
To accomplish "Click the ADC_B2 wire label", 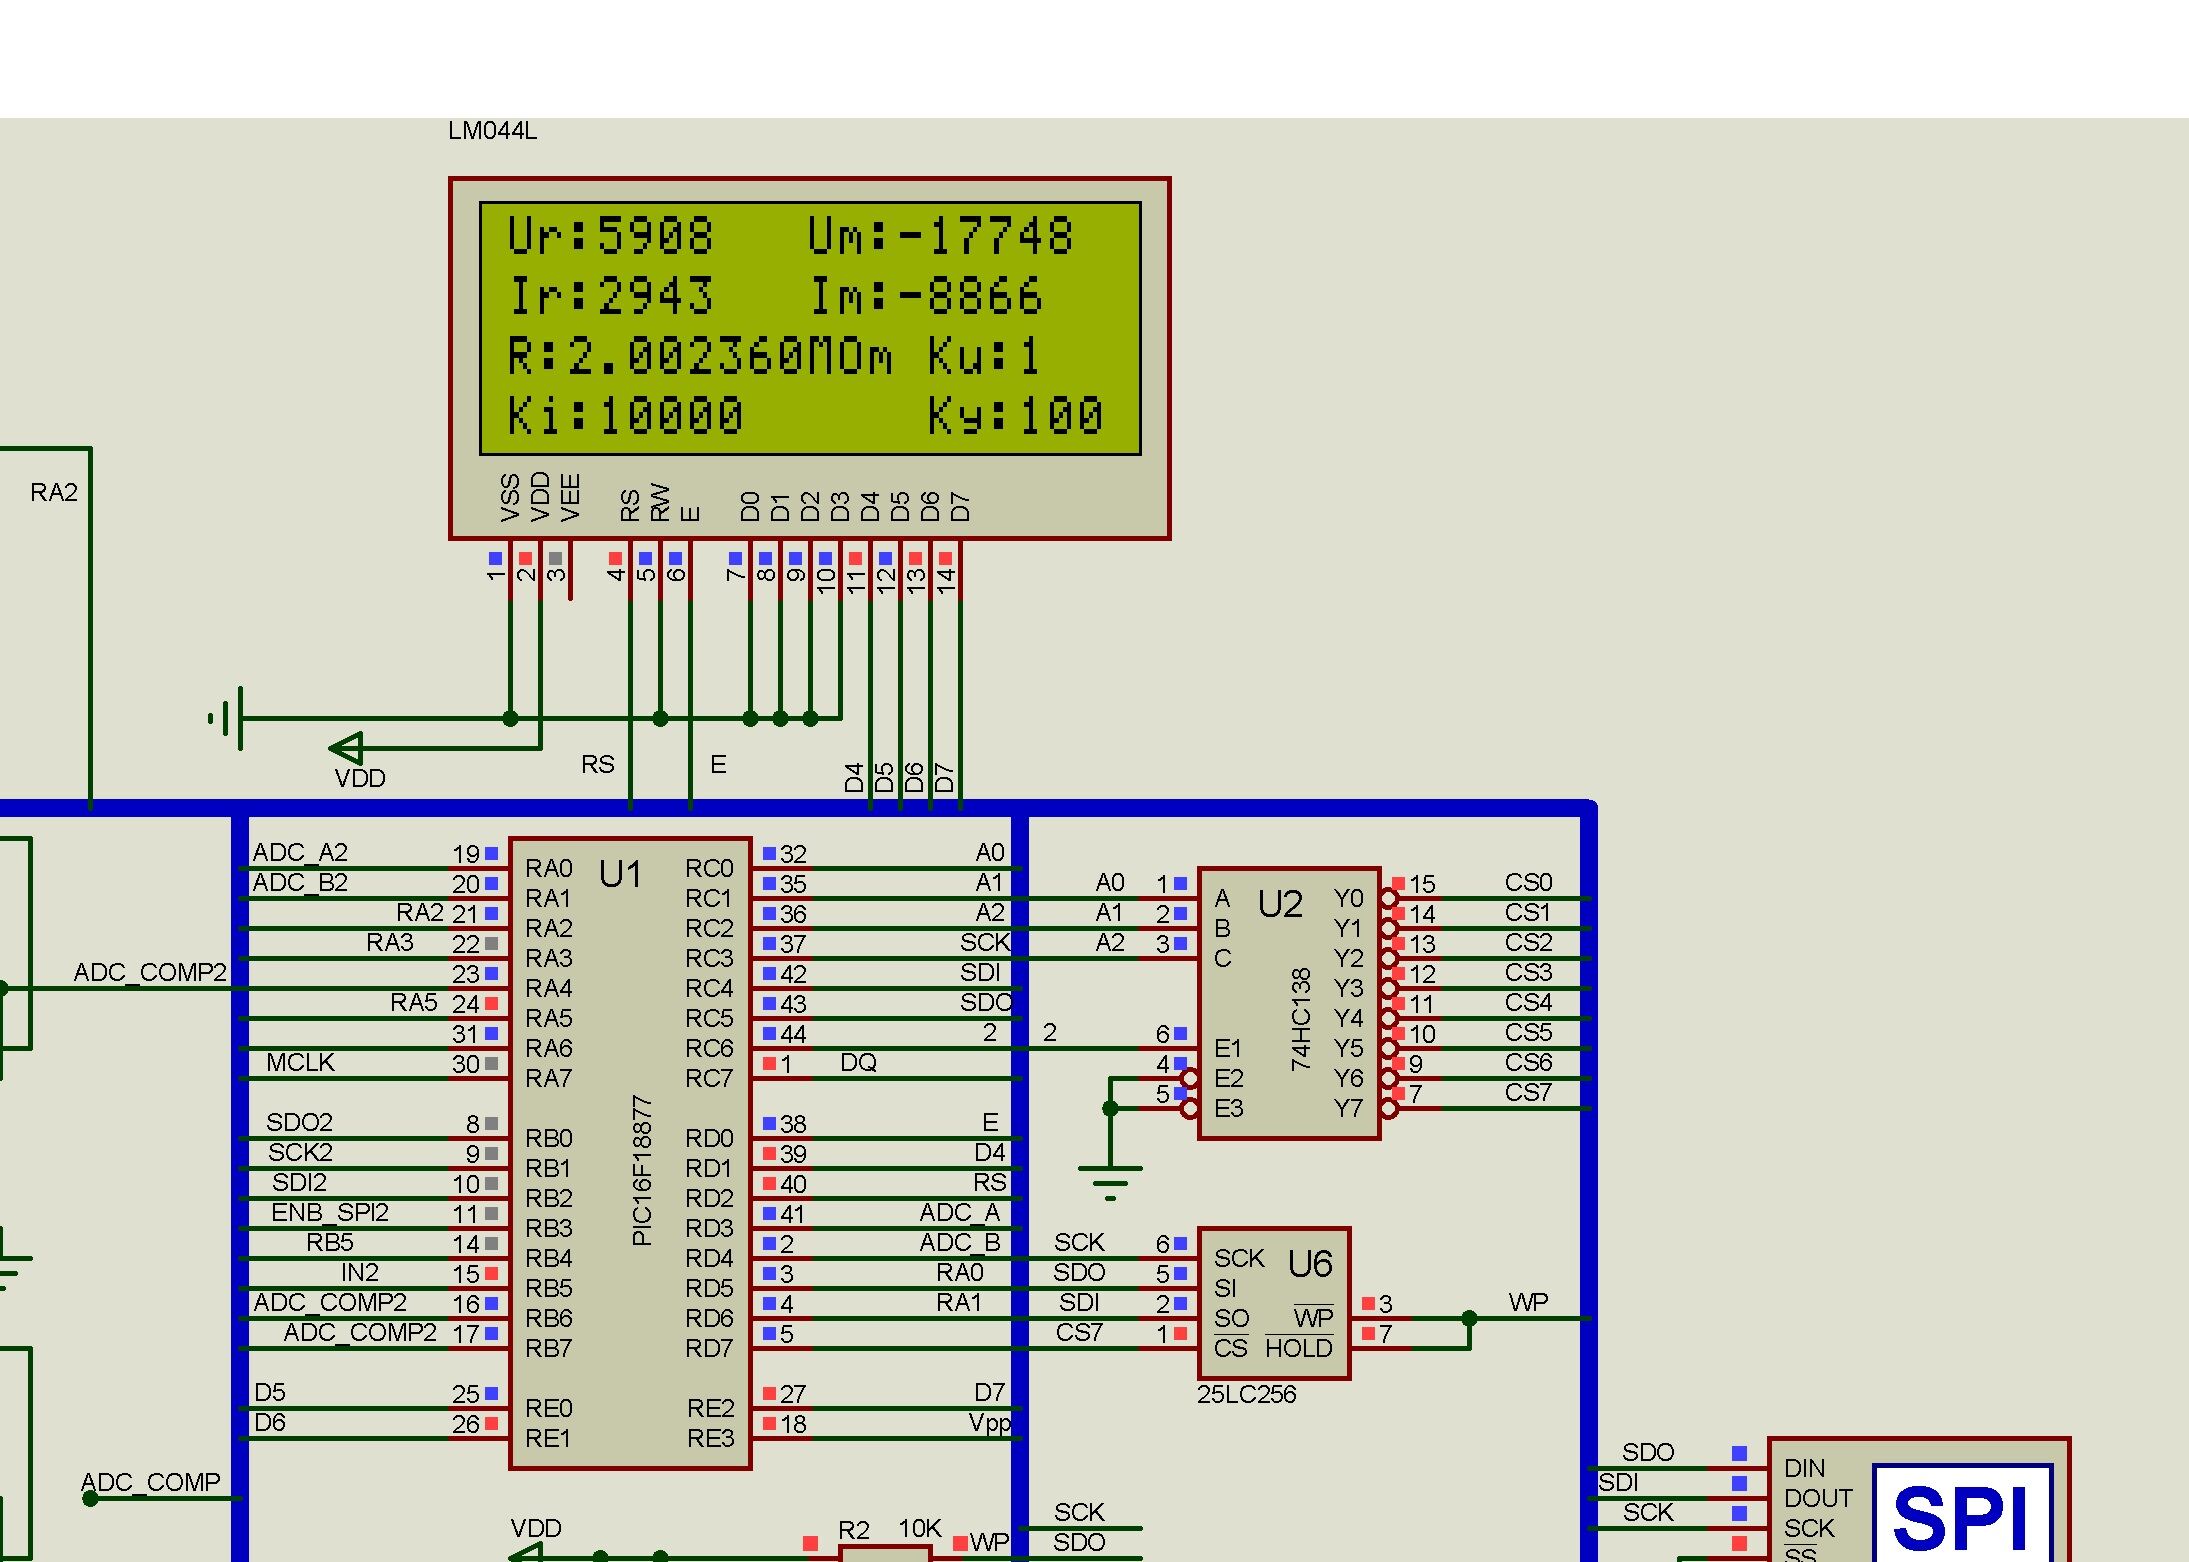I will (x=299, y=882).
